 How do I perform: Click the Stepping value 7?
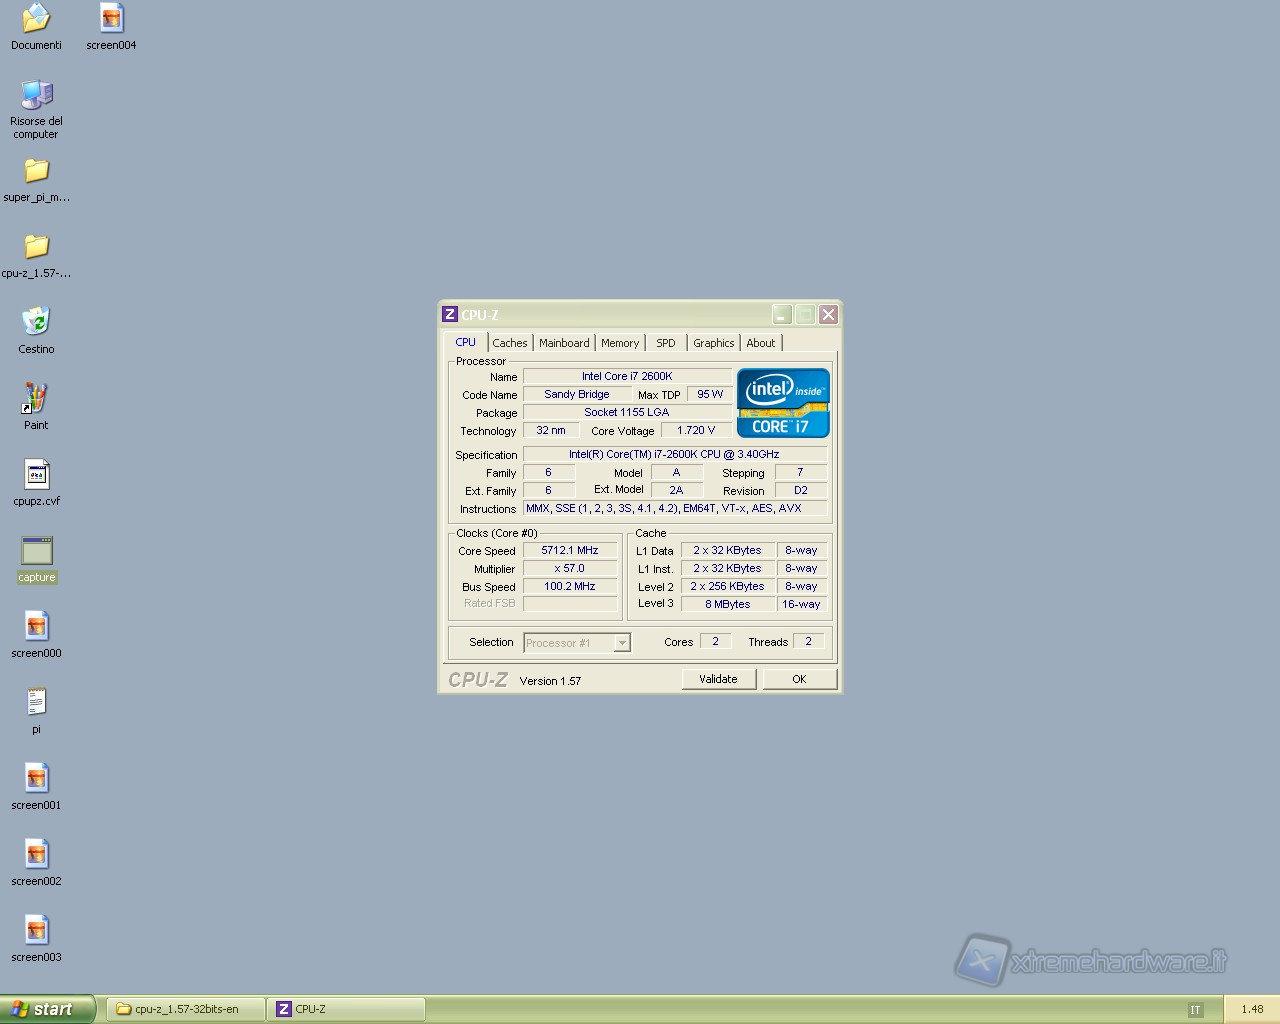point(801,472)
